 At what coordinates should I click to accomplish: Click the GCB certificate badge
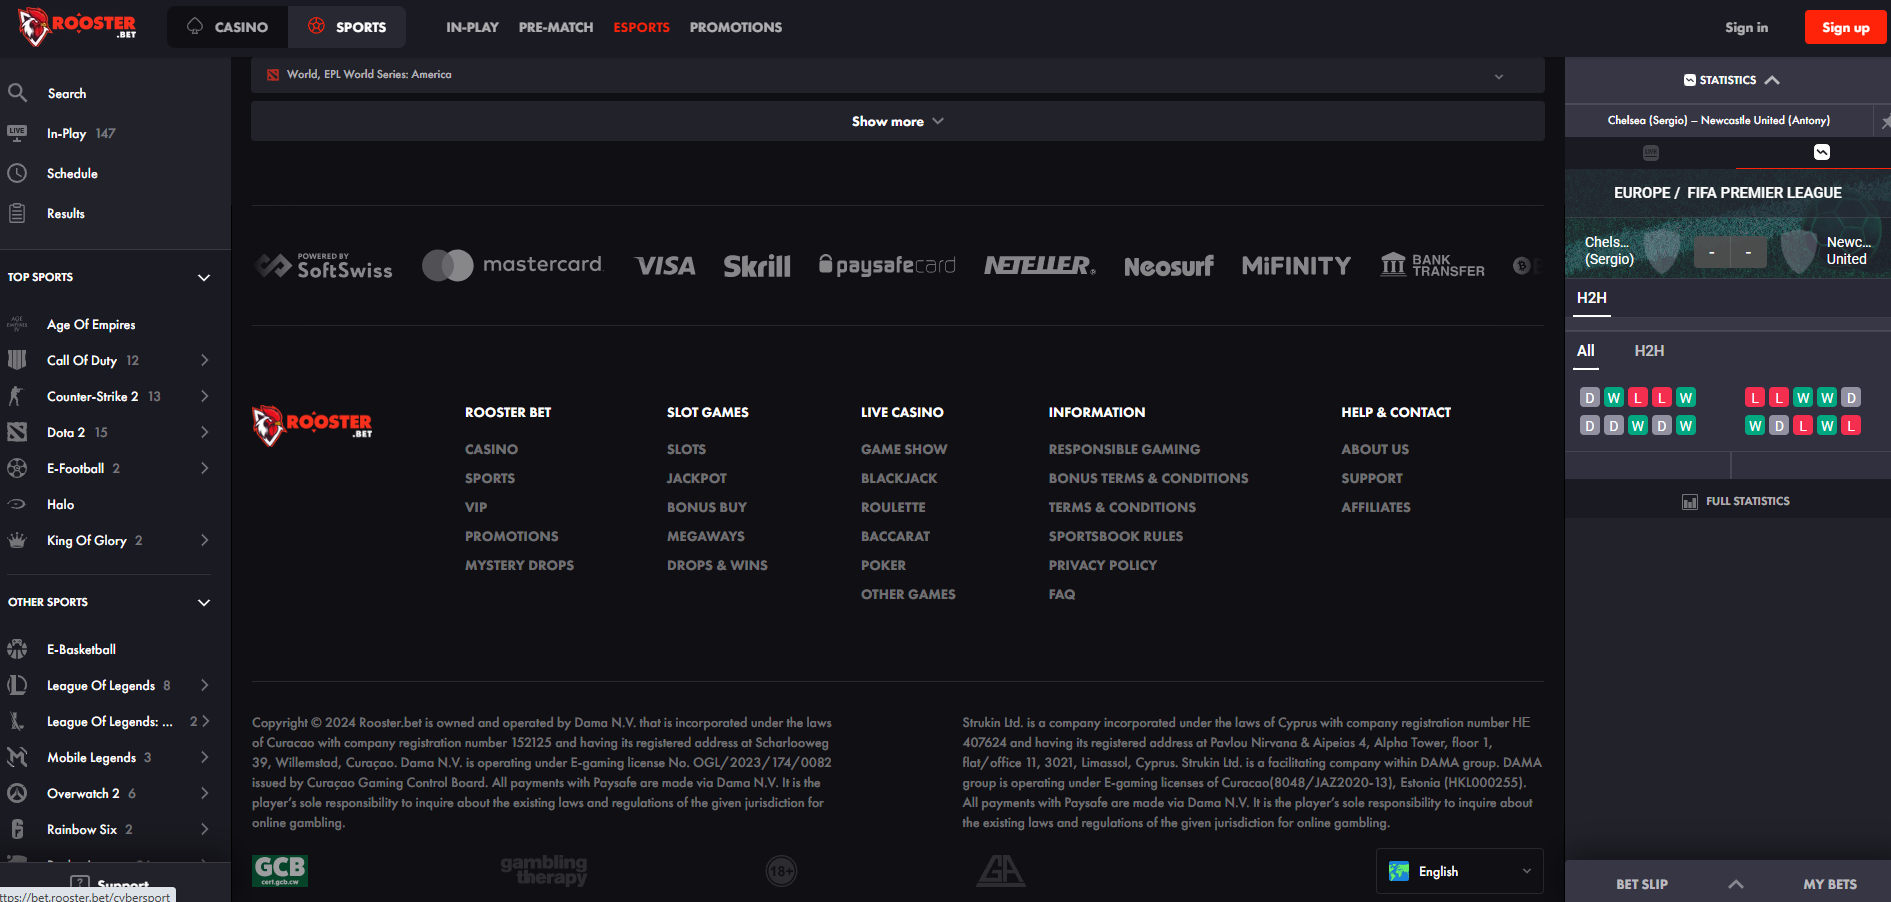[x=280, y=870]
